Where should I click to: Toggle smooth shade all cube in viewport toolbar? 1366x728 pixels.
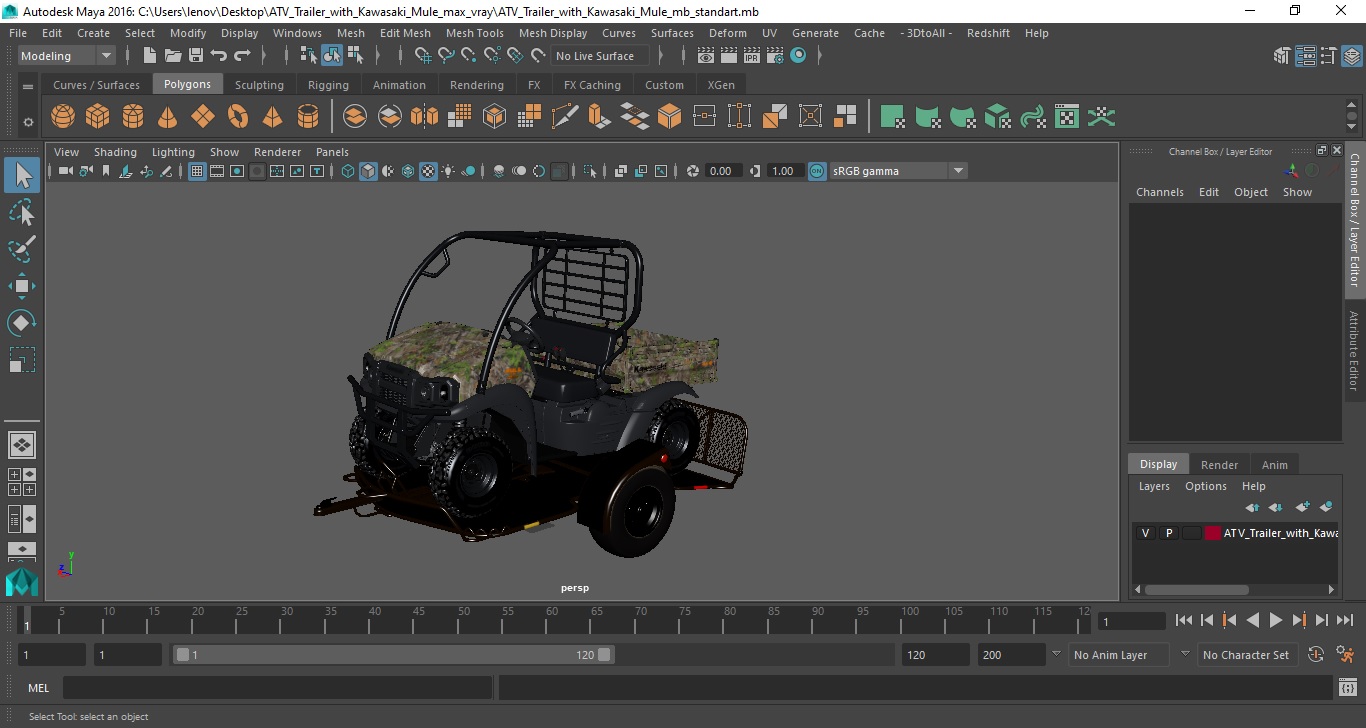368,171
